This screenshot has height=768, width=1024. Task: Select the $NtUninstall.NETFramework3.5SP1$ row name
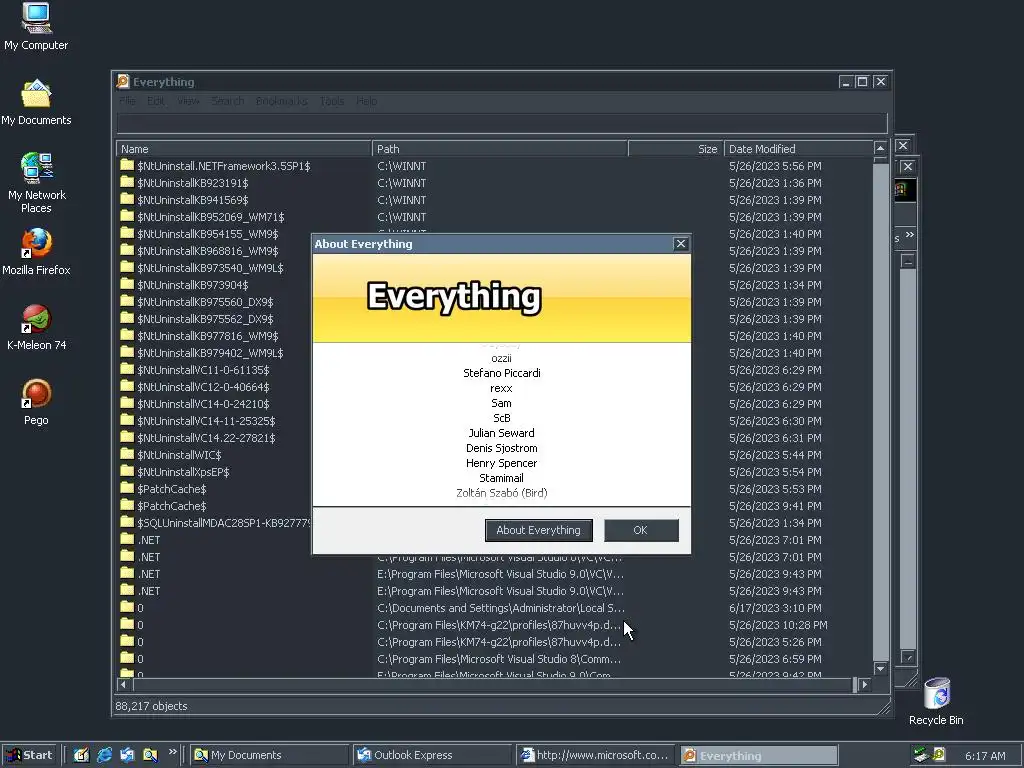click(224, 166)
